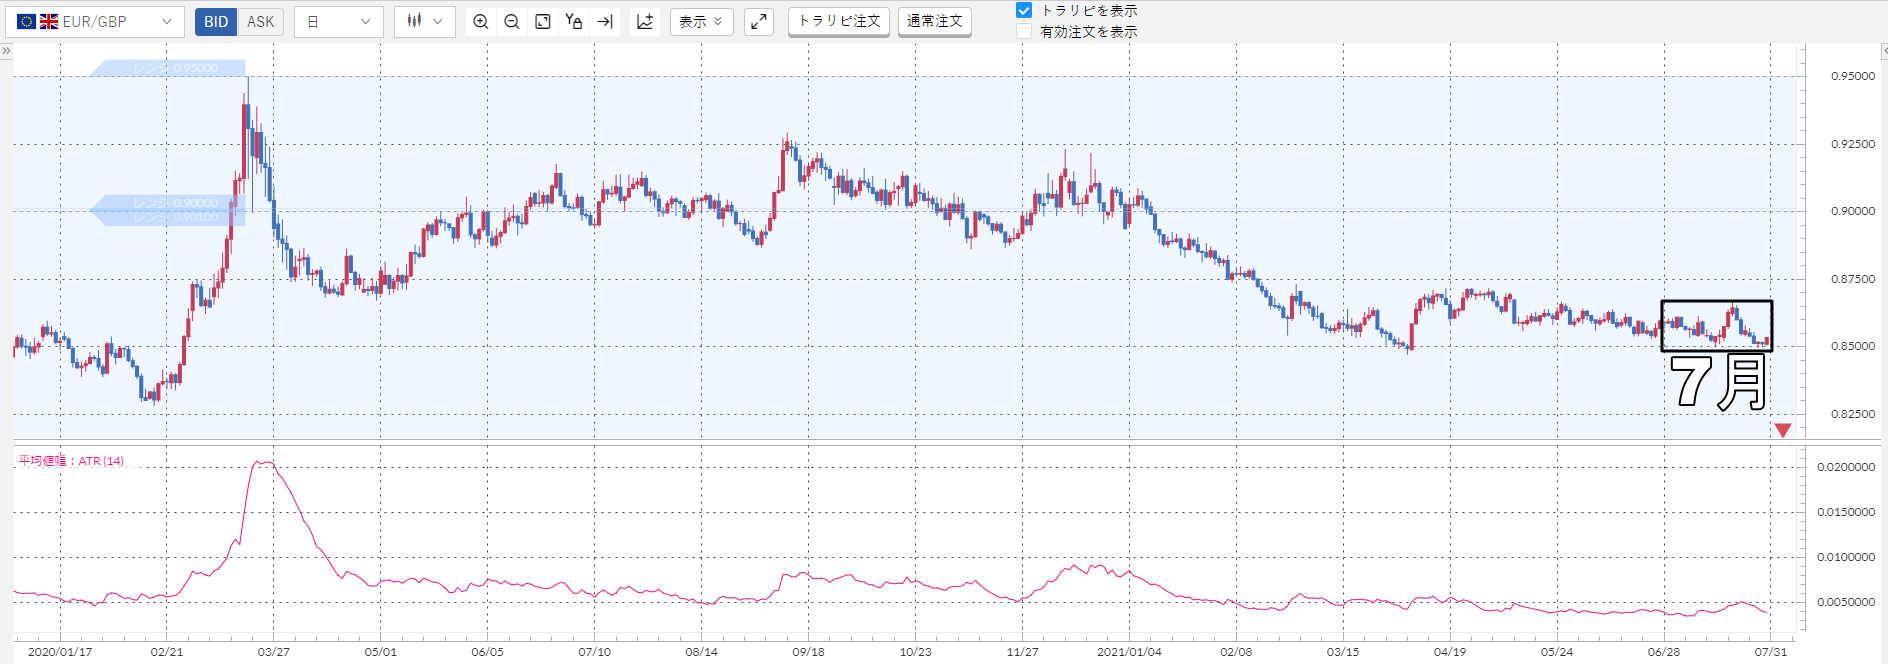
Task: Expand the left side panel arrows
Action: 6,50
